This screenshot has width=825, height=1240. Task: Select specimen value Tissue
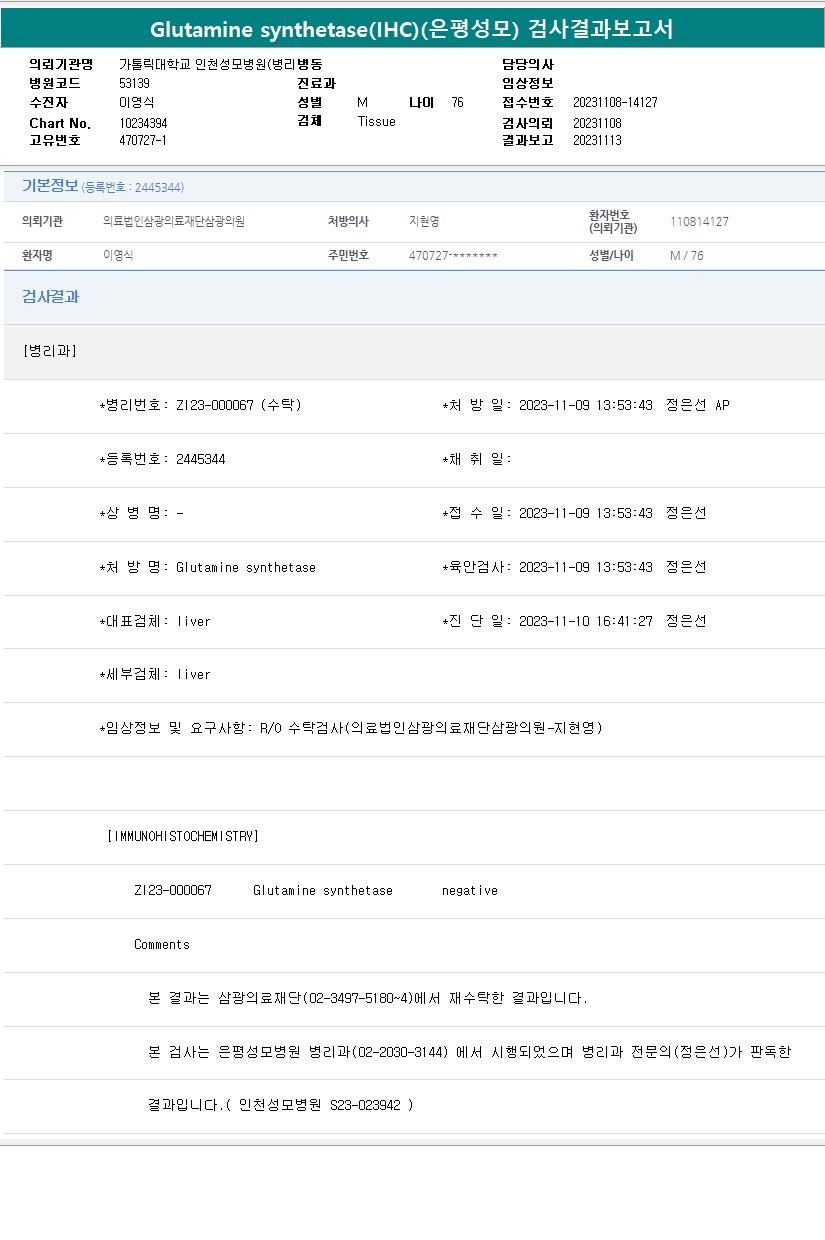[x=376, y=121]
